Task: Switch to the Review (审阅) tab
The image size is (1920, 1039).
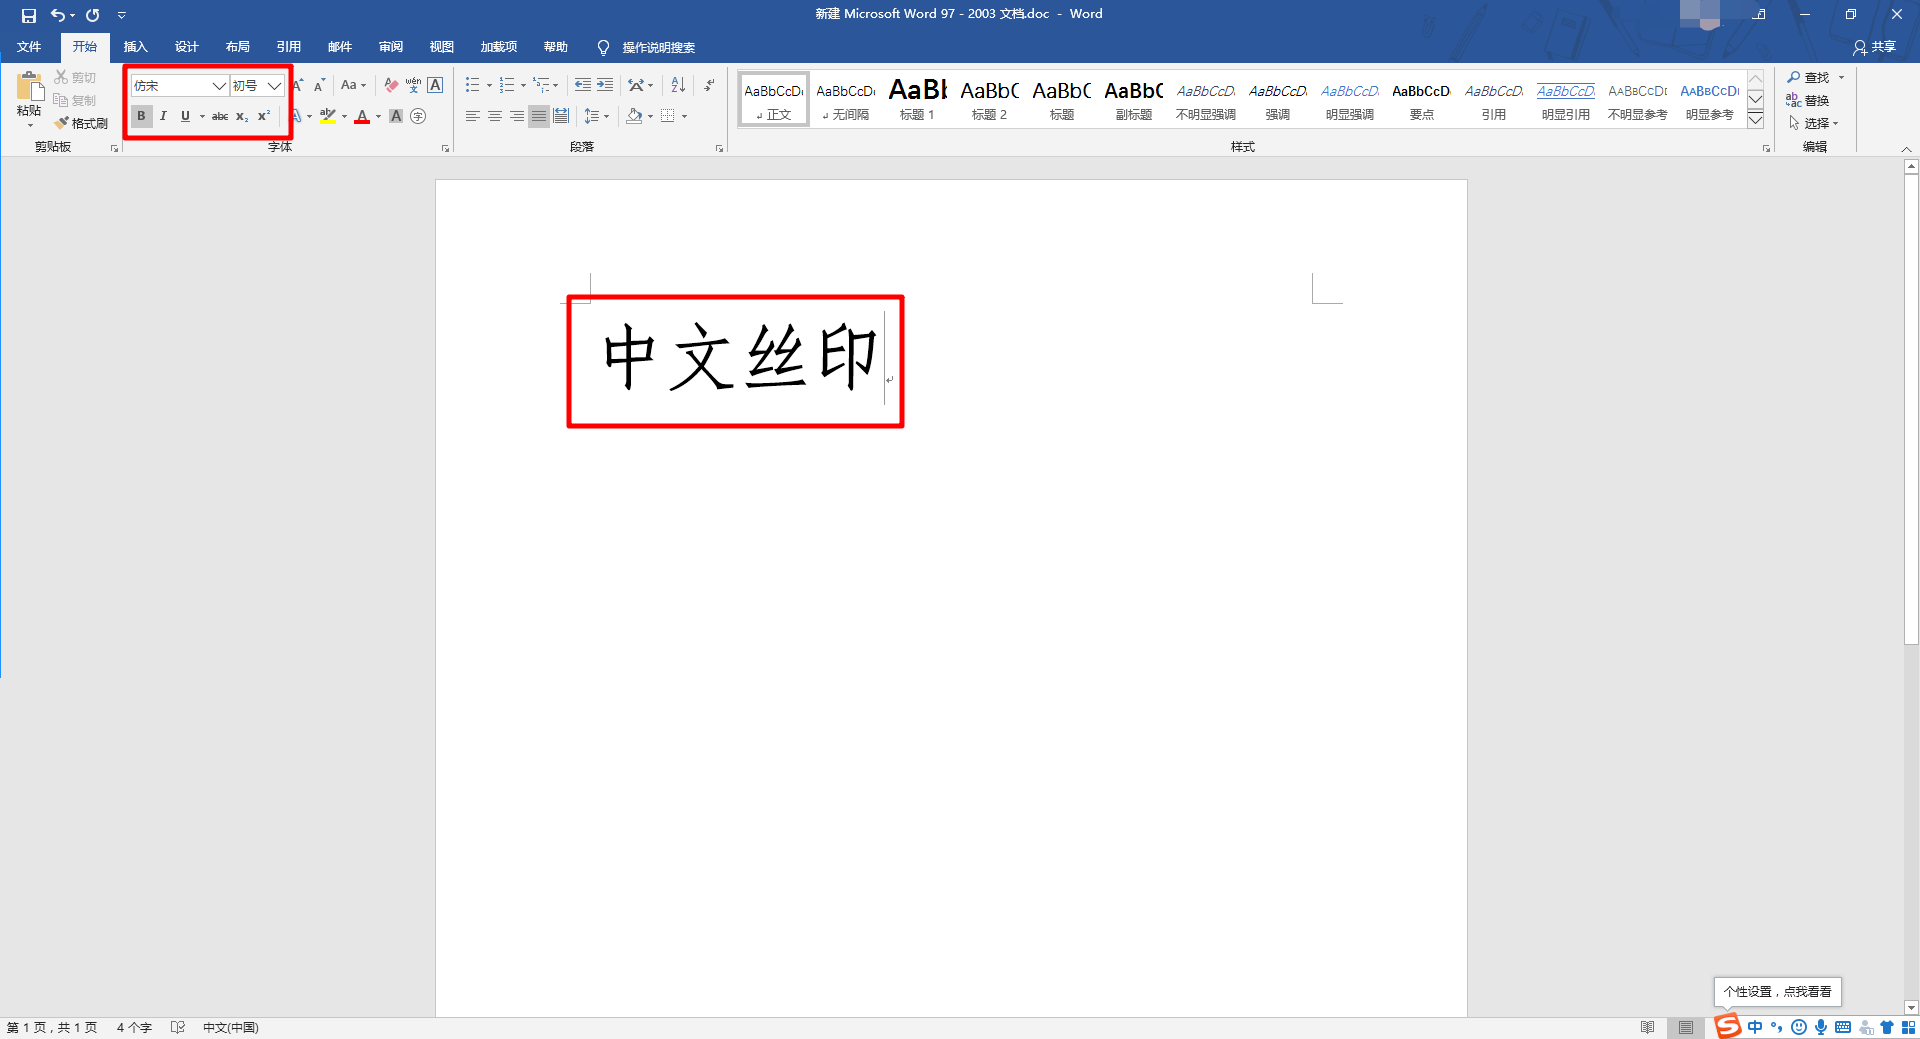Action: click(x=391, y=47)
